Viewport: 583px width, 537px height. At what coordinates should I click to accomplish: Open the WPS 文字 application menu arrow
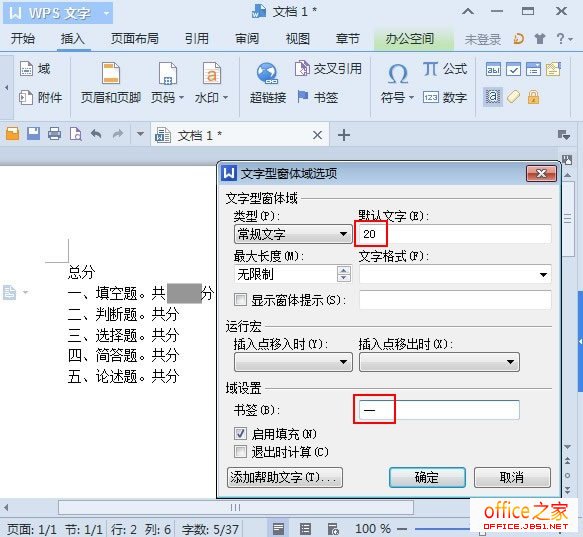(106, 13)
